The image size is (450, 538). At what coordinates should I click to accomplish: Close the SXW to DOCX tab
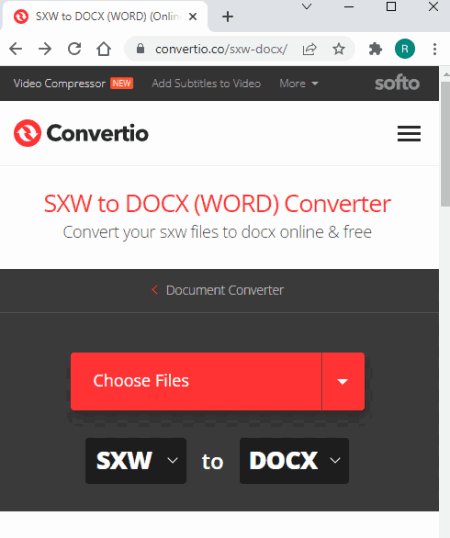coord(193,16)
